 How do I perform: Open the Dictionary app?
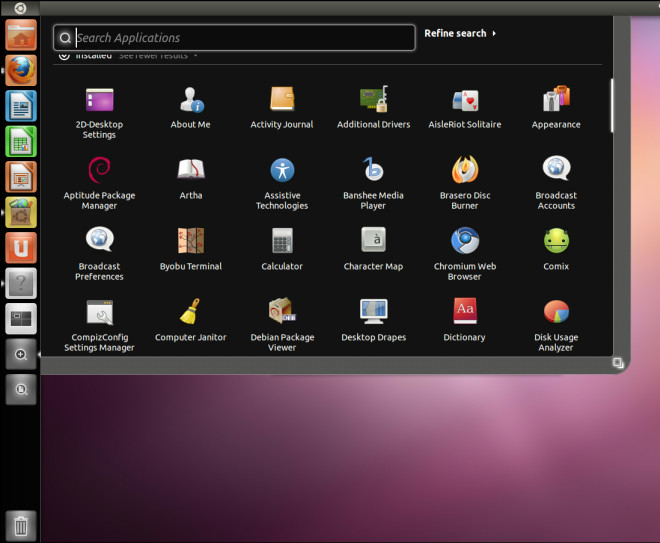click(465, 320)
